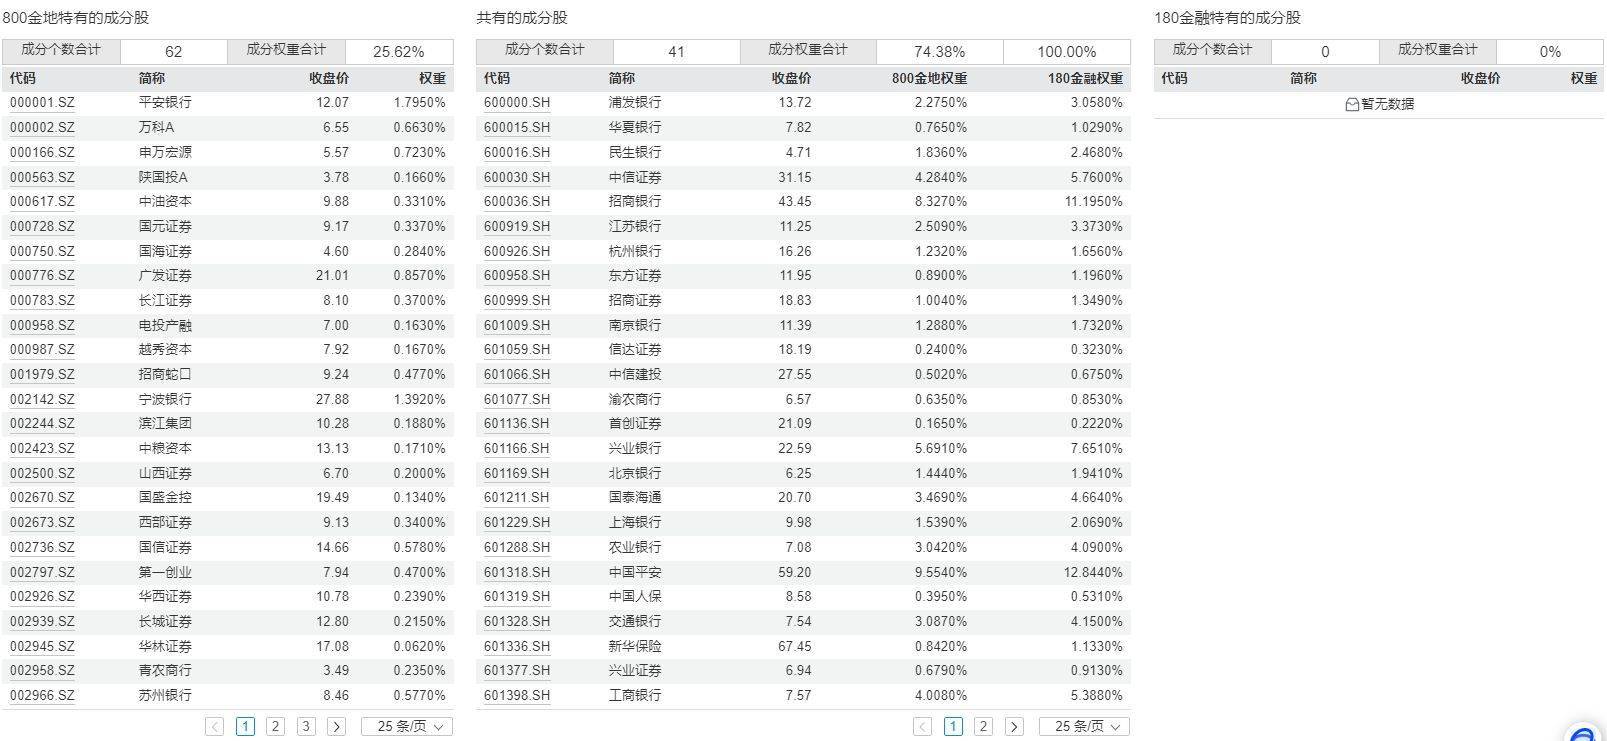Screen dimensions: 1607x741
Task: Open stock code 600036.SH link
Action: pyautogui.click(x=517, y=201)
